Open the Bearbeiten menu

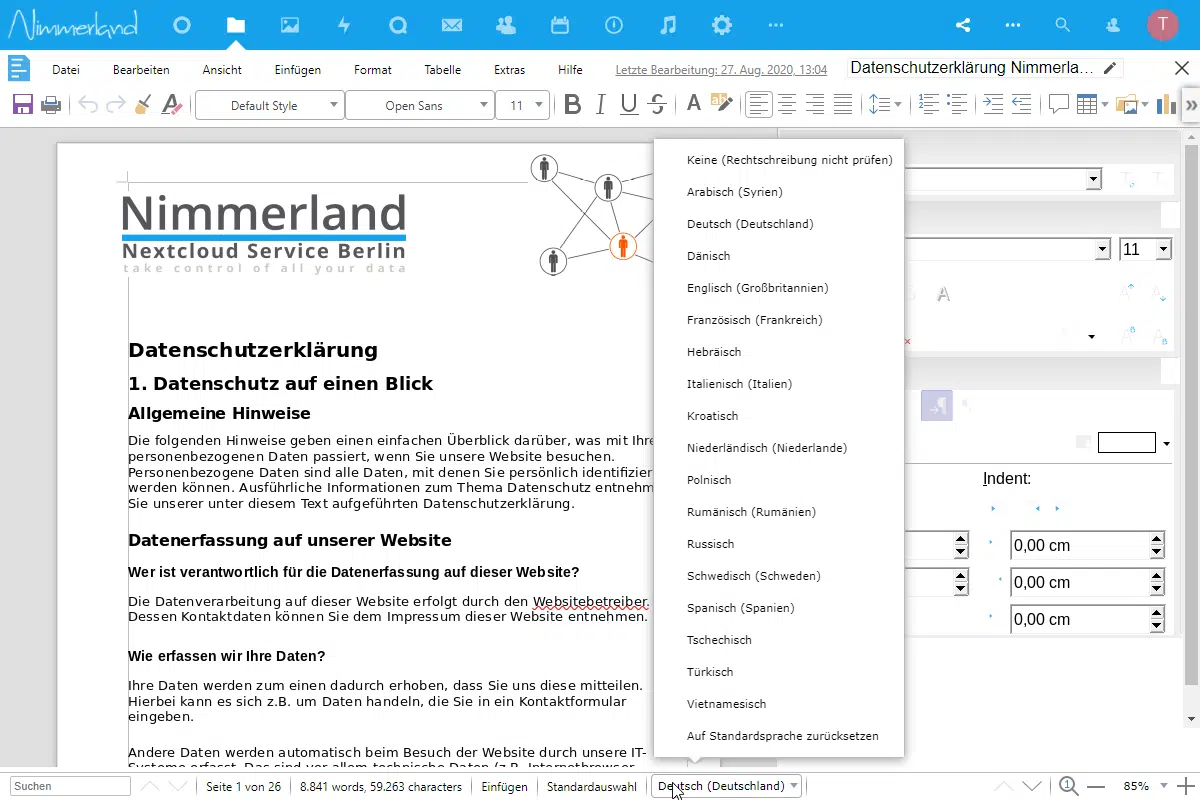tap(141, 70)
